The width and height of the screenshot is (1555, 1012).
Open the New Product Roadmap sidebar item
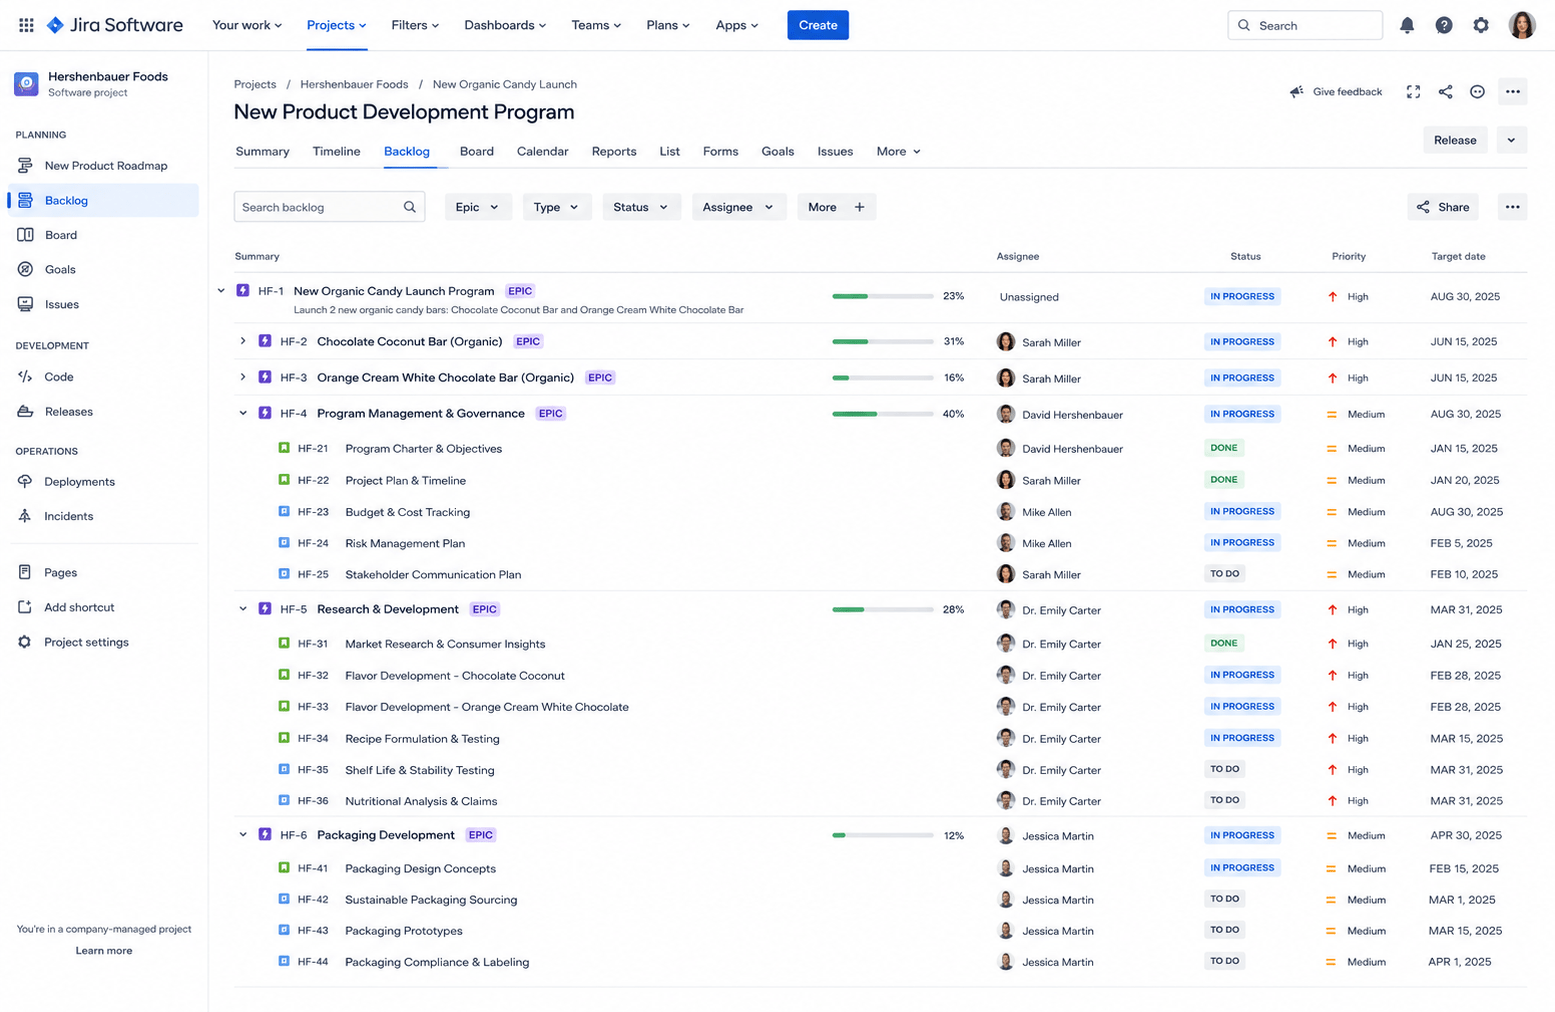point(103,166)
